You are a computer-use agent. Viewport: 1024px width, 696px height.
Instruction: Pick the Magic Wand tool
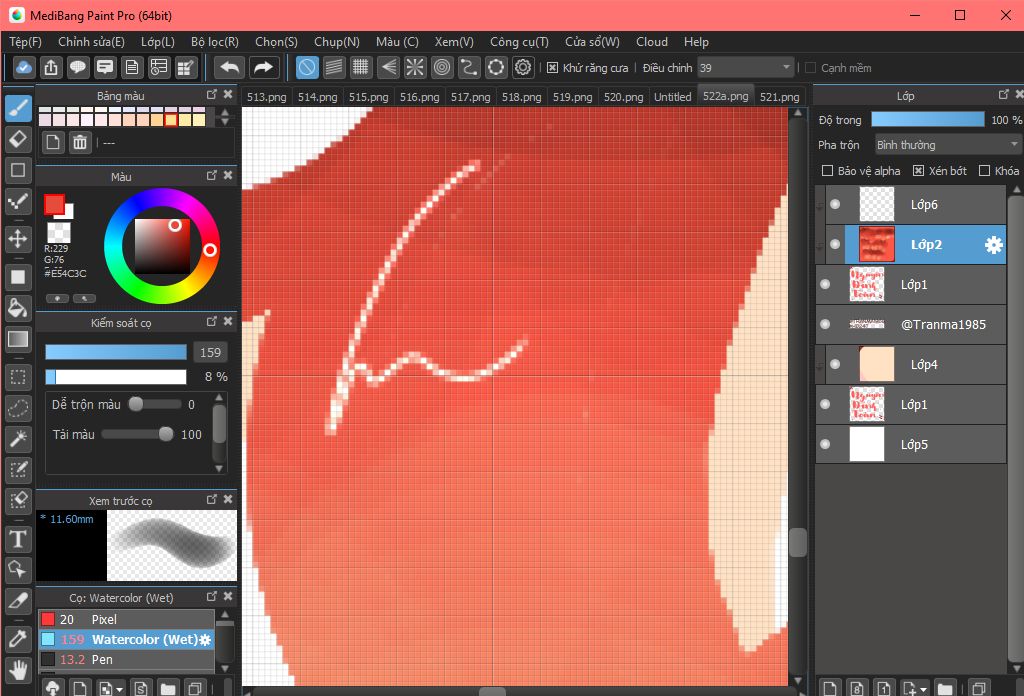18,439
